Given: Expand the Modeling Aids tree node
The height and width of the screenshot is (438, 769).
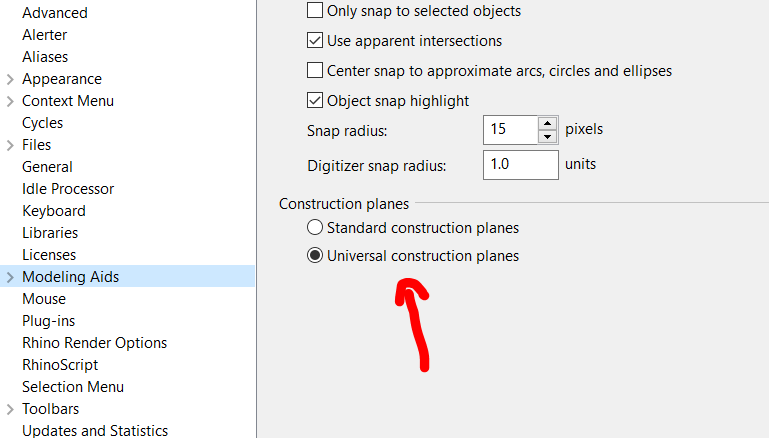Looking at the screenshot, I should (x=10, y=277).
